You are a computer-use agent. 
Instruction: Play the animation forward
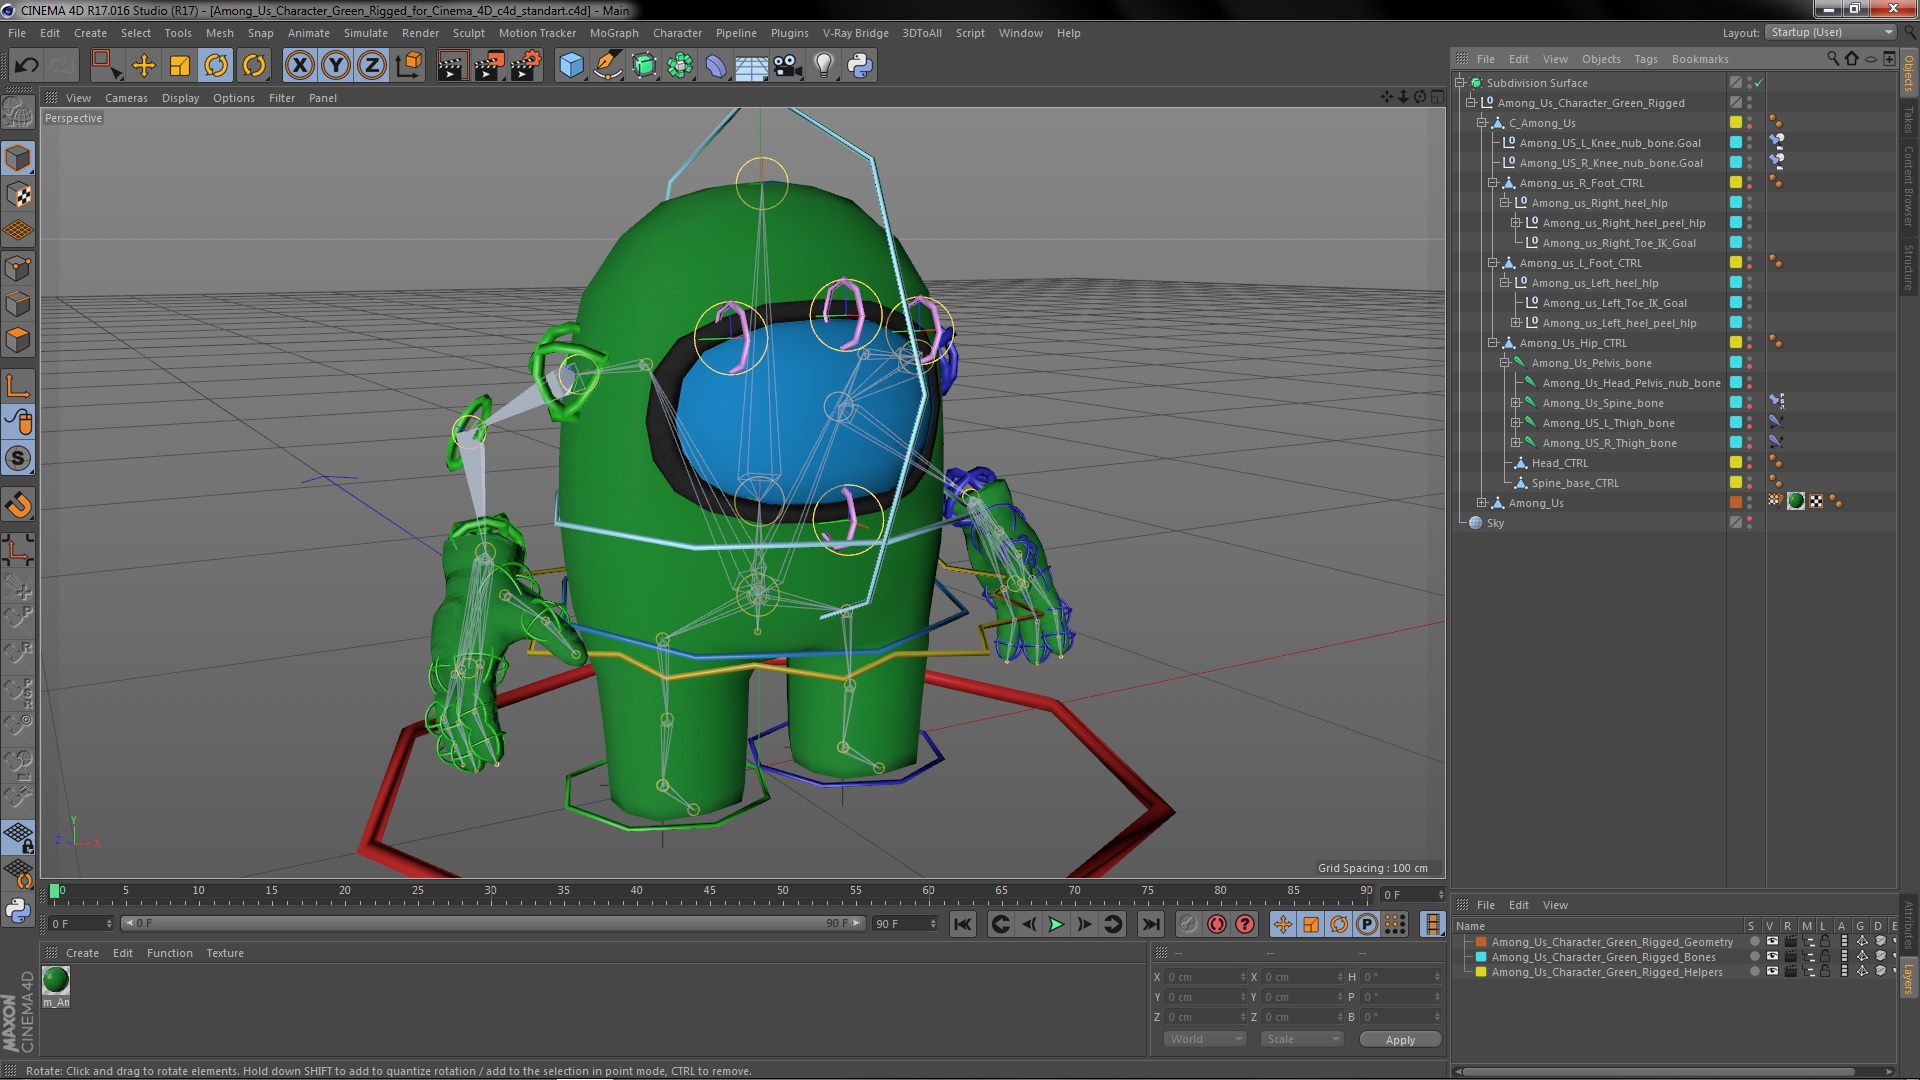(1056, 925)
